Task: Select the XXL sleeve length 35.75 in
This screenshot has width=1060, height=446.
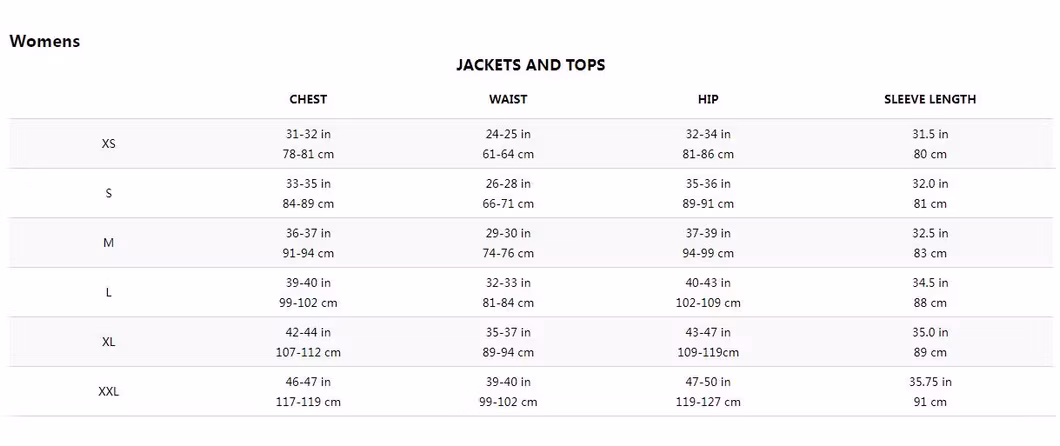Action: pyautogui.click(x=930, y=382)
